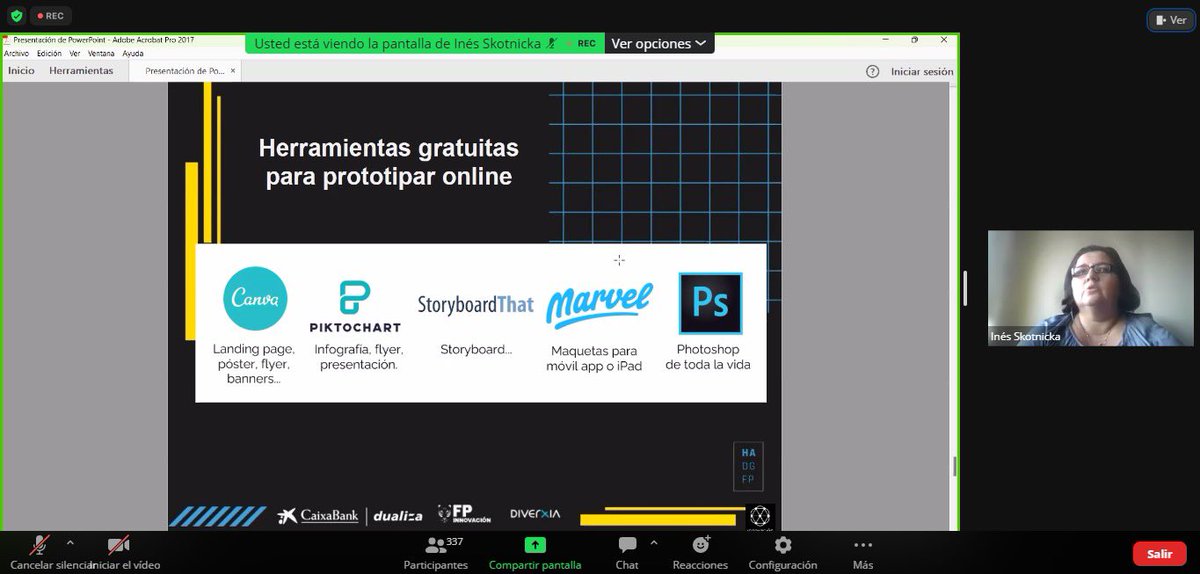Select the Presentación de PowerPoint document tab
1200x574 pixels.
coord(184,71)
